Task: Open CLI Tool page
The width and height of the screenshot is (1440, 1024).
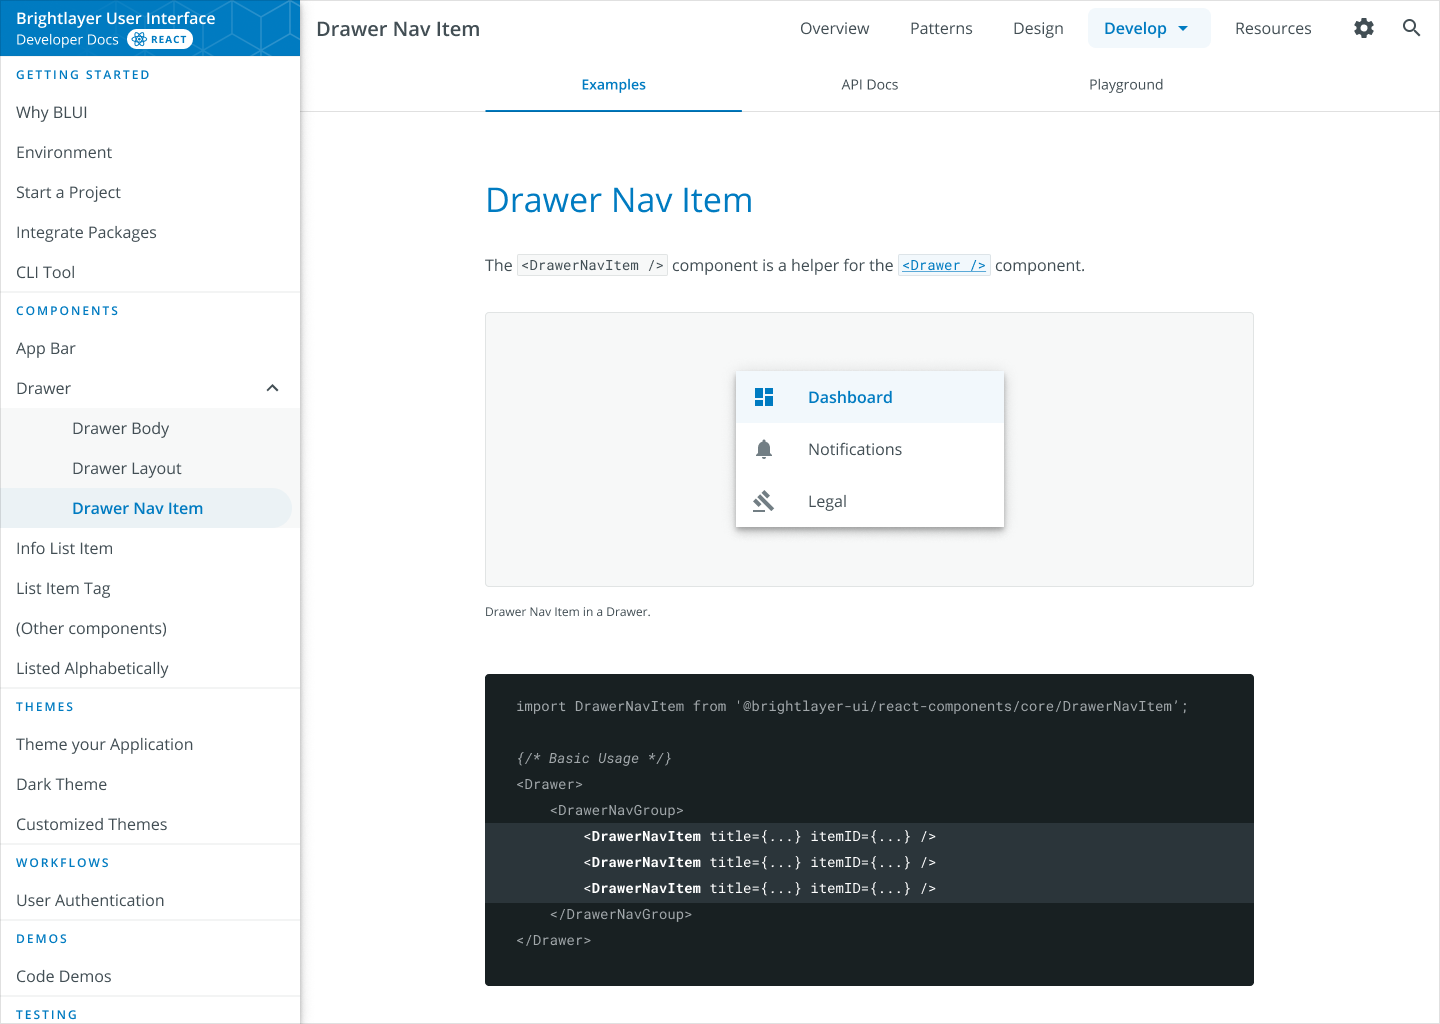Action: (x=150, y=272)
